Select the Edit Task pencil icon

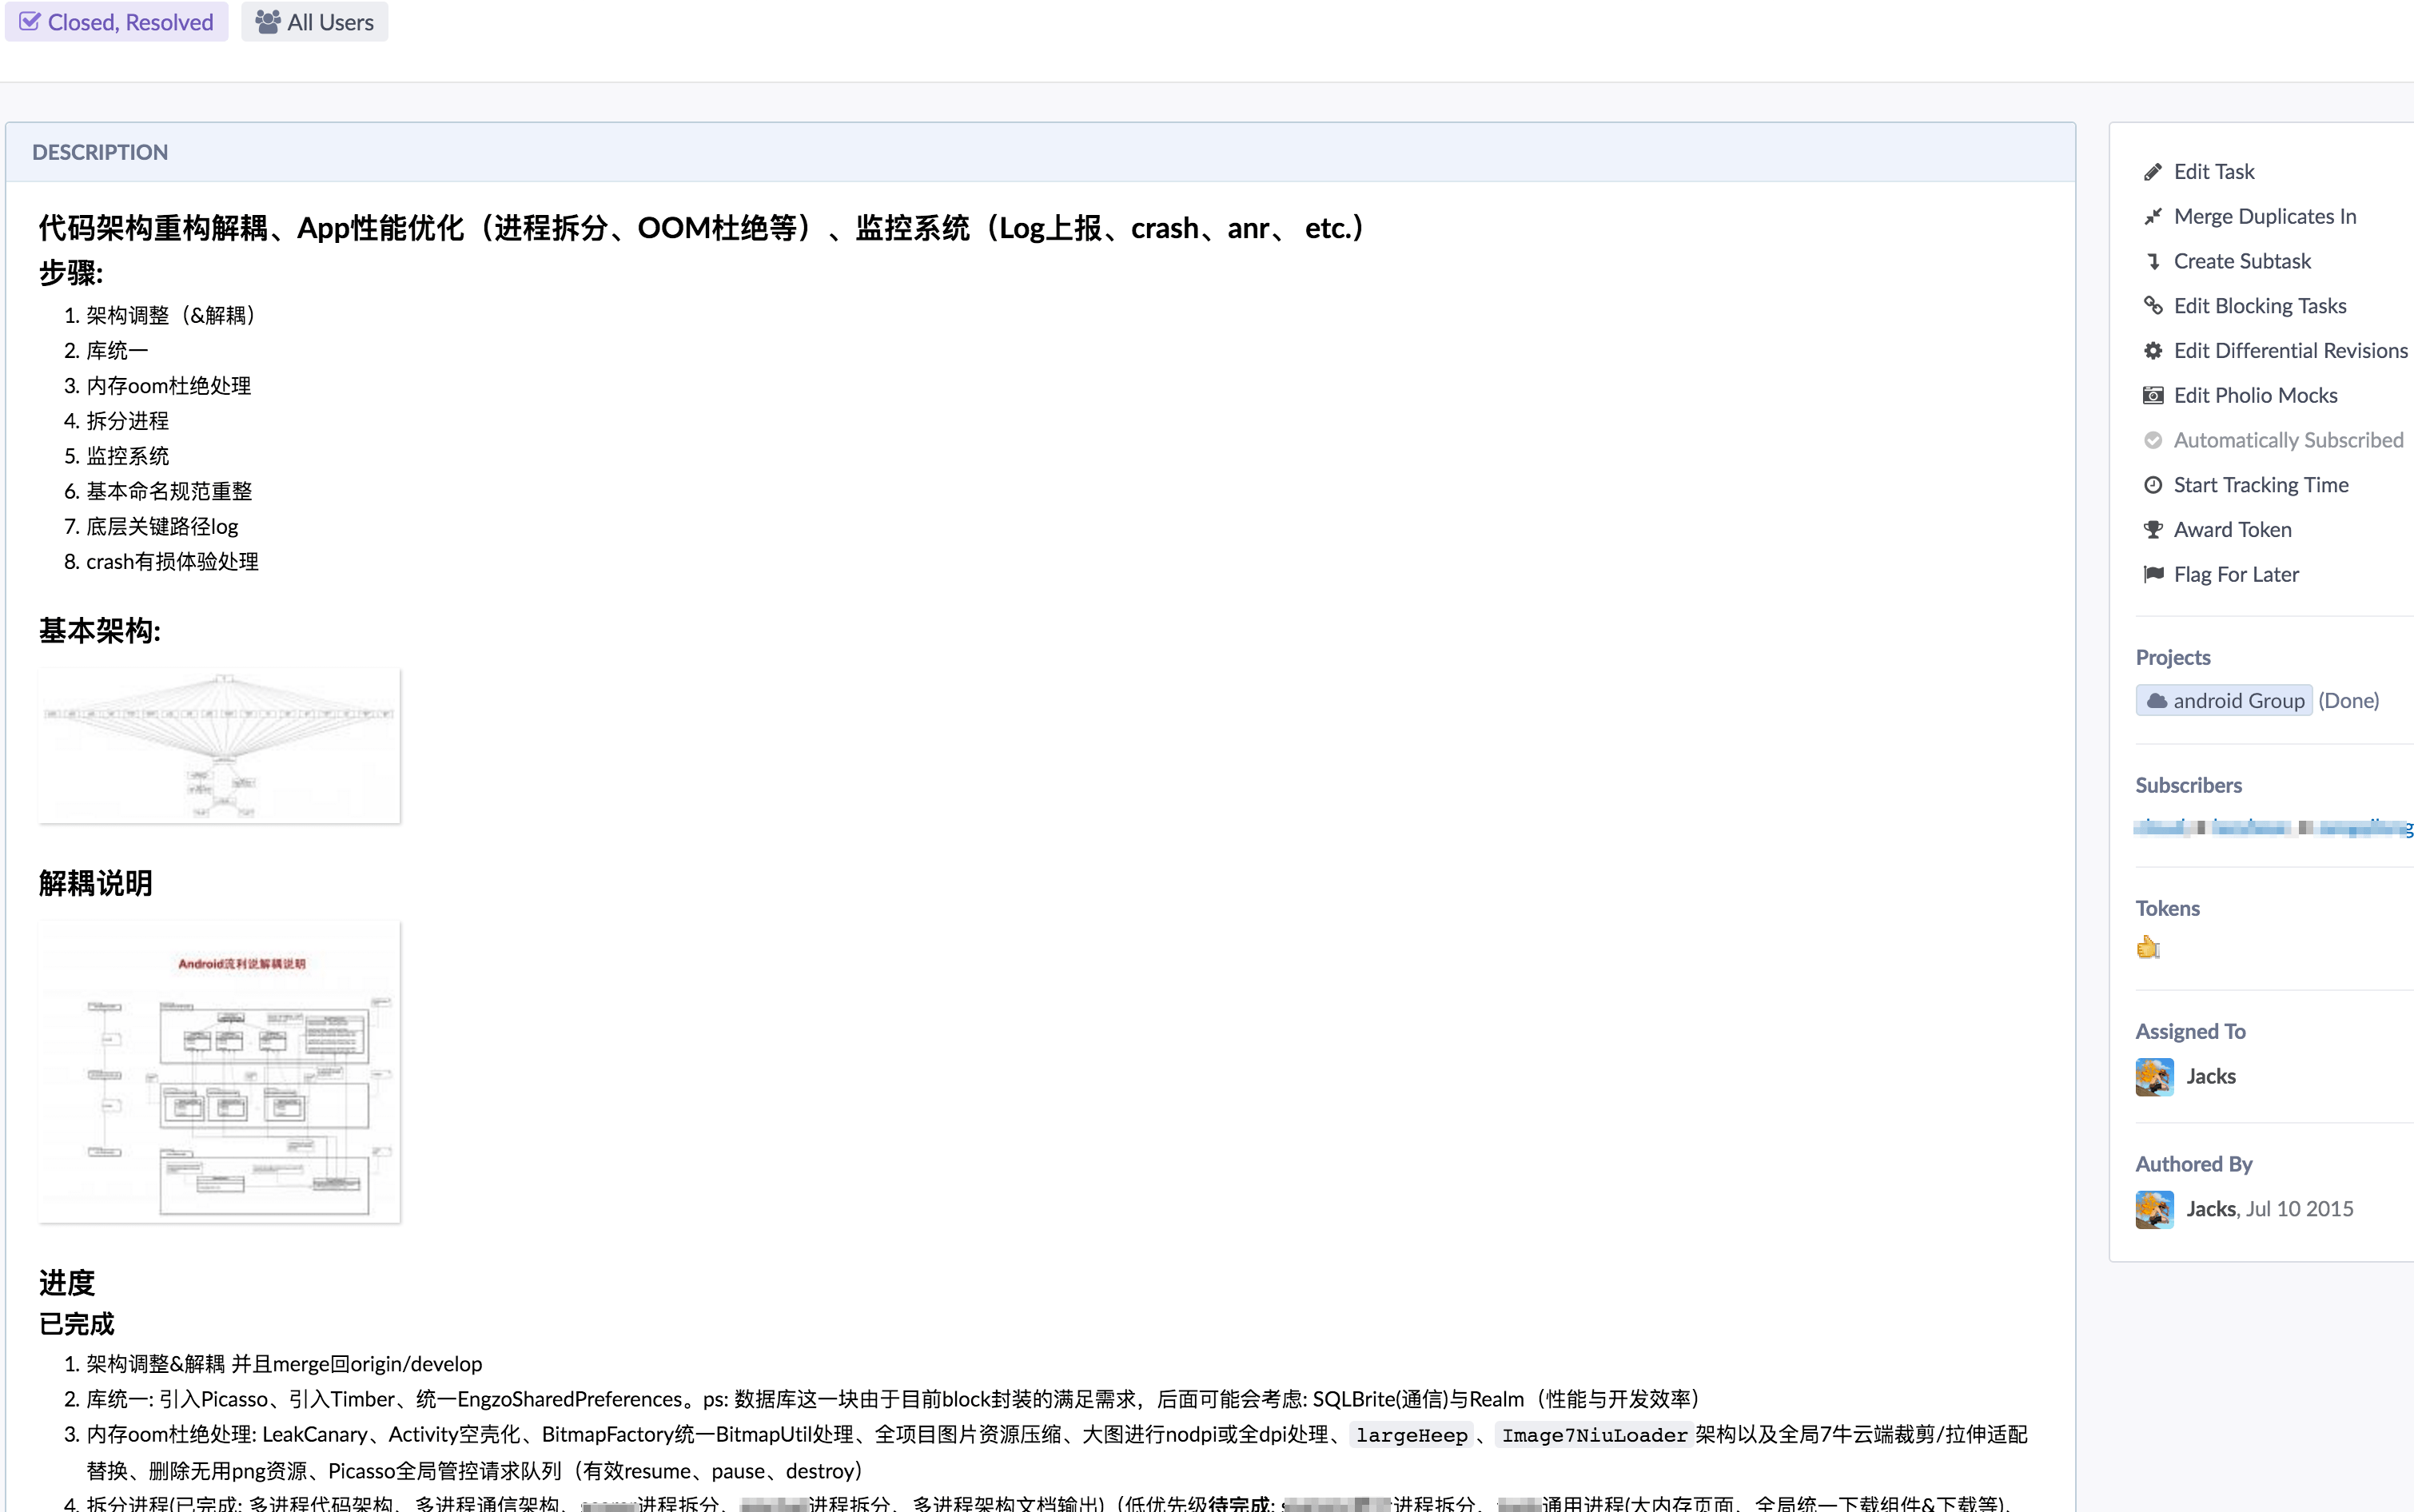click(x=2153, y=171)
